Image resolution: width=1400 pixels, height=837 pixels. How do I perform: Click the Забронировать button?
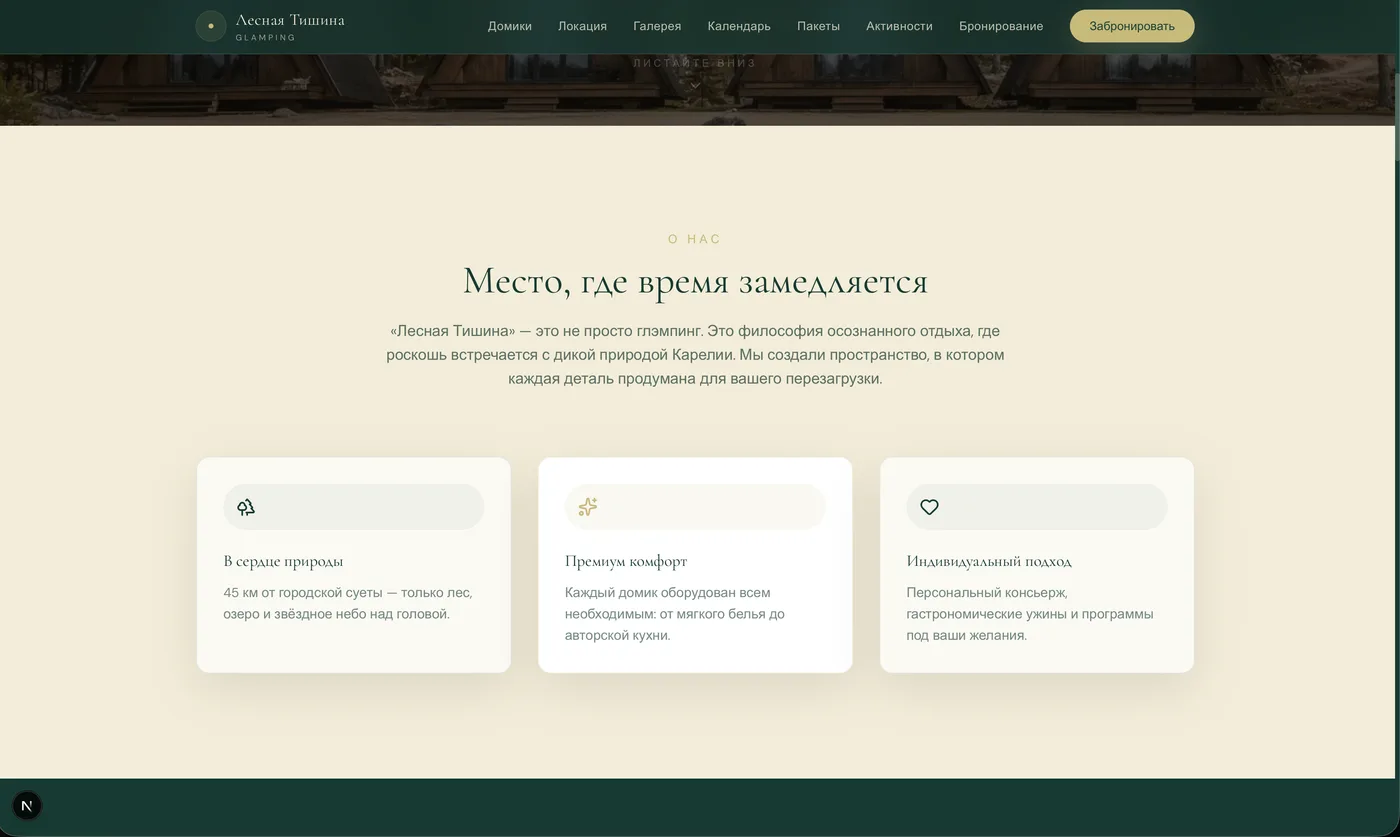1132,26
